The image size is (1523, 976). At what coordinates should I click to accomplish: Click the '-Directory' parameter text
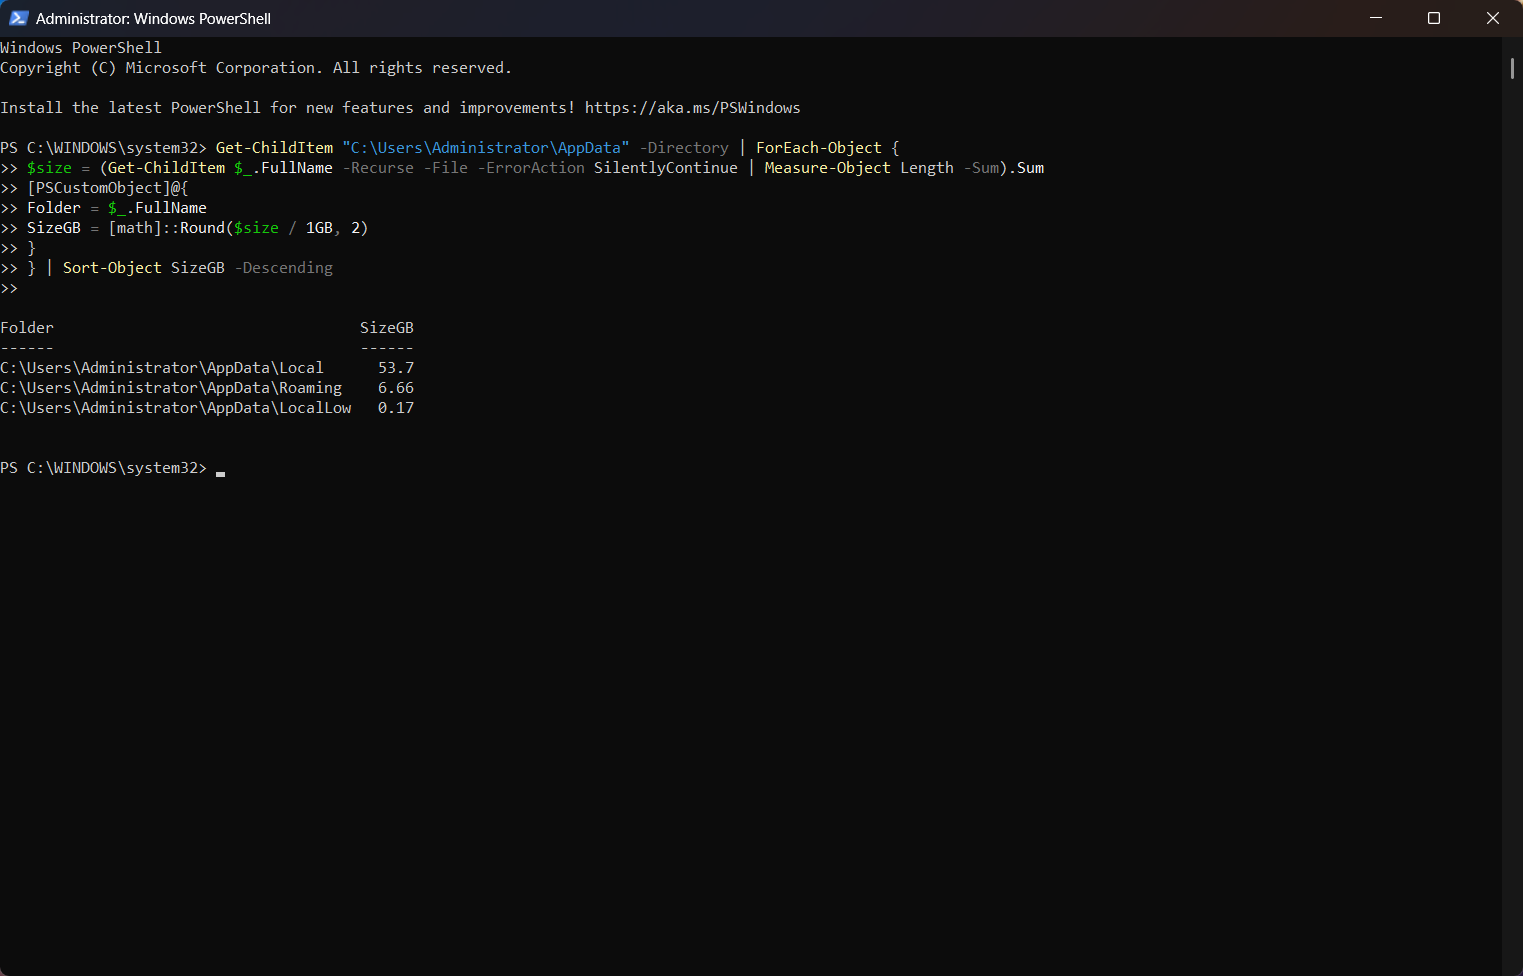684,148
